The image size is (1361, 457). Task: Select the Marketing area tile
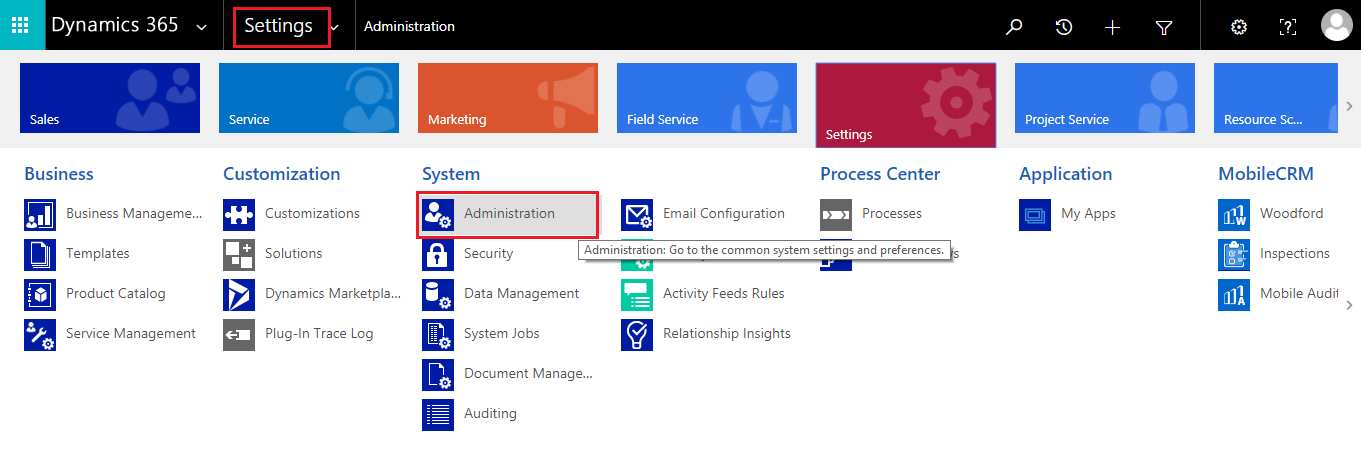click(508, 98)
